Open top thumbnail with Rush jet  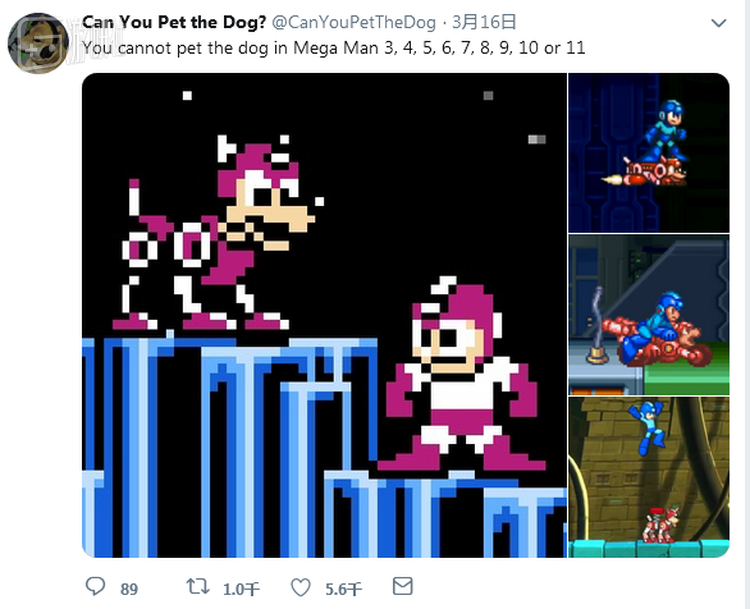649,153
